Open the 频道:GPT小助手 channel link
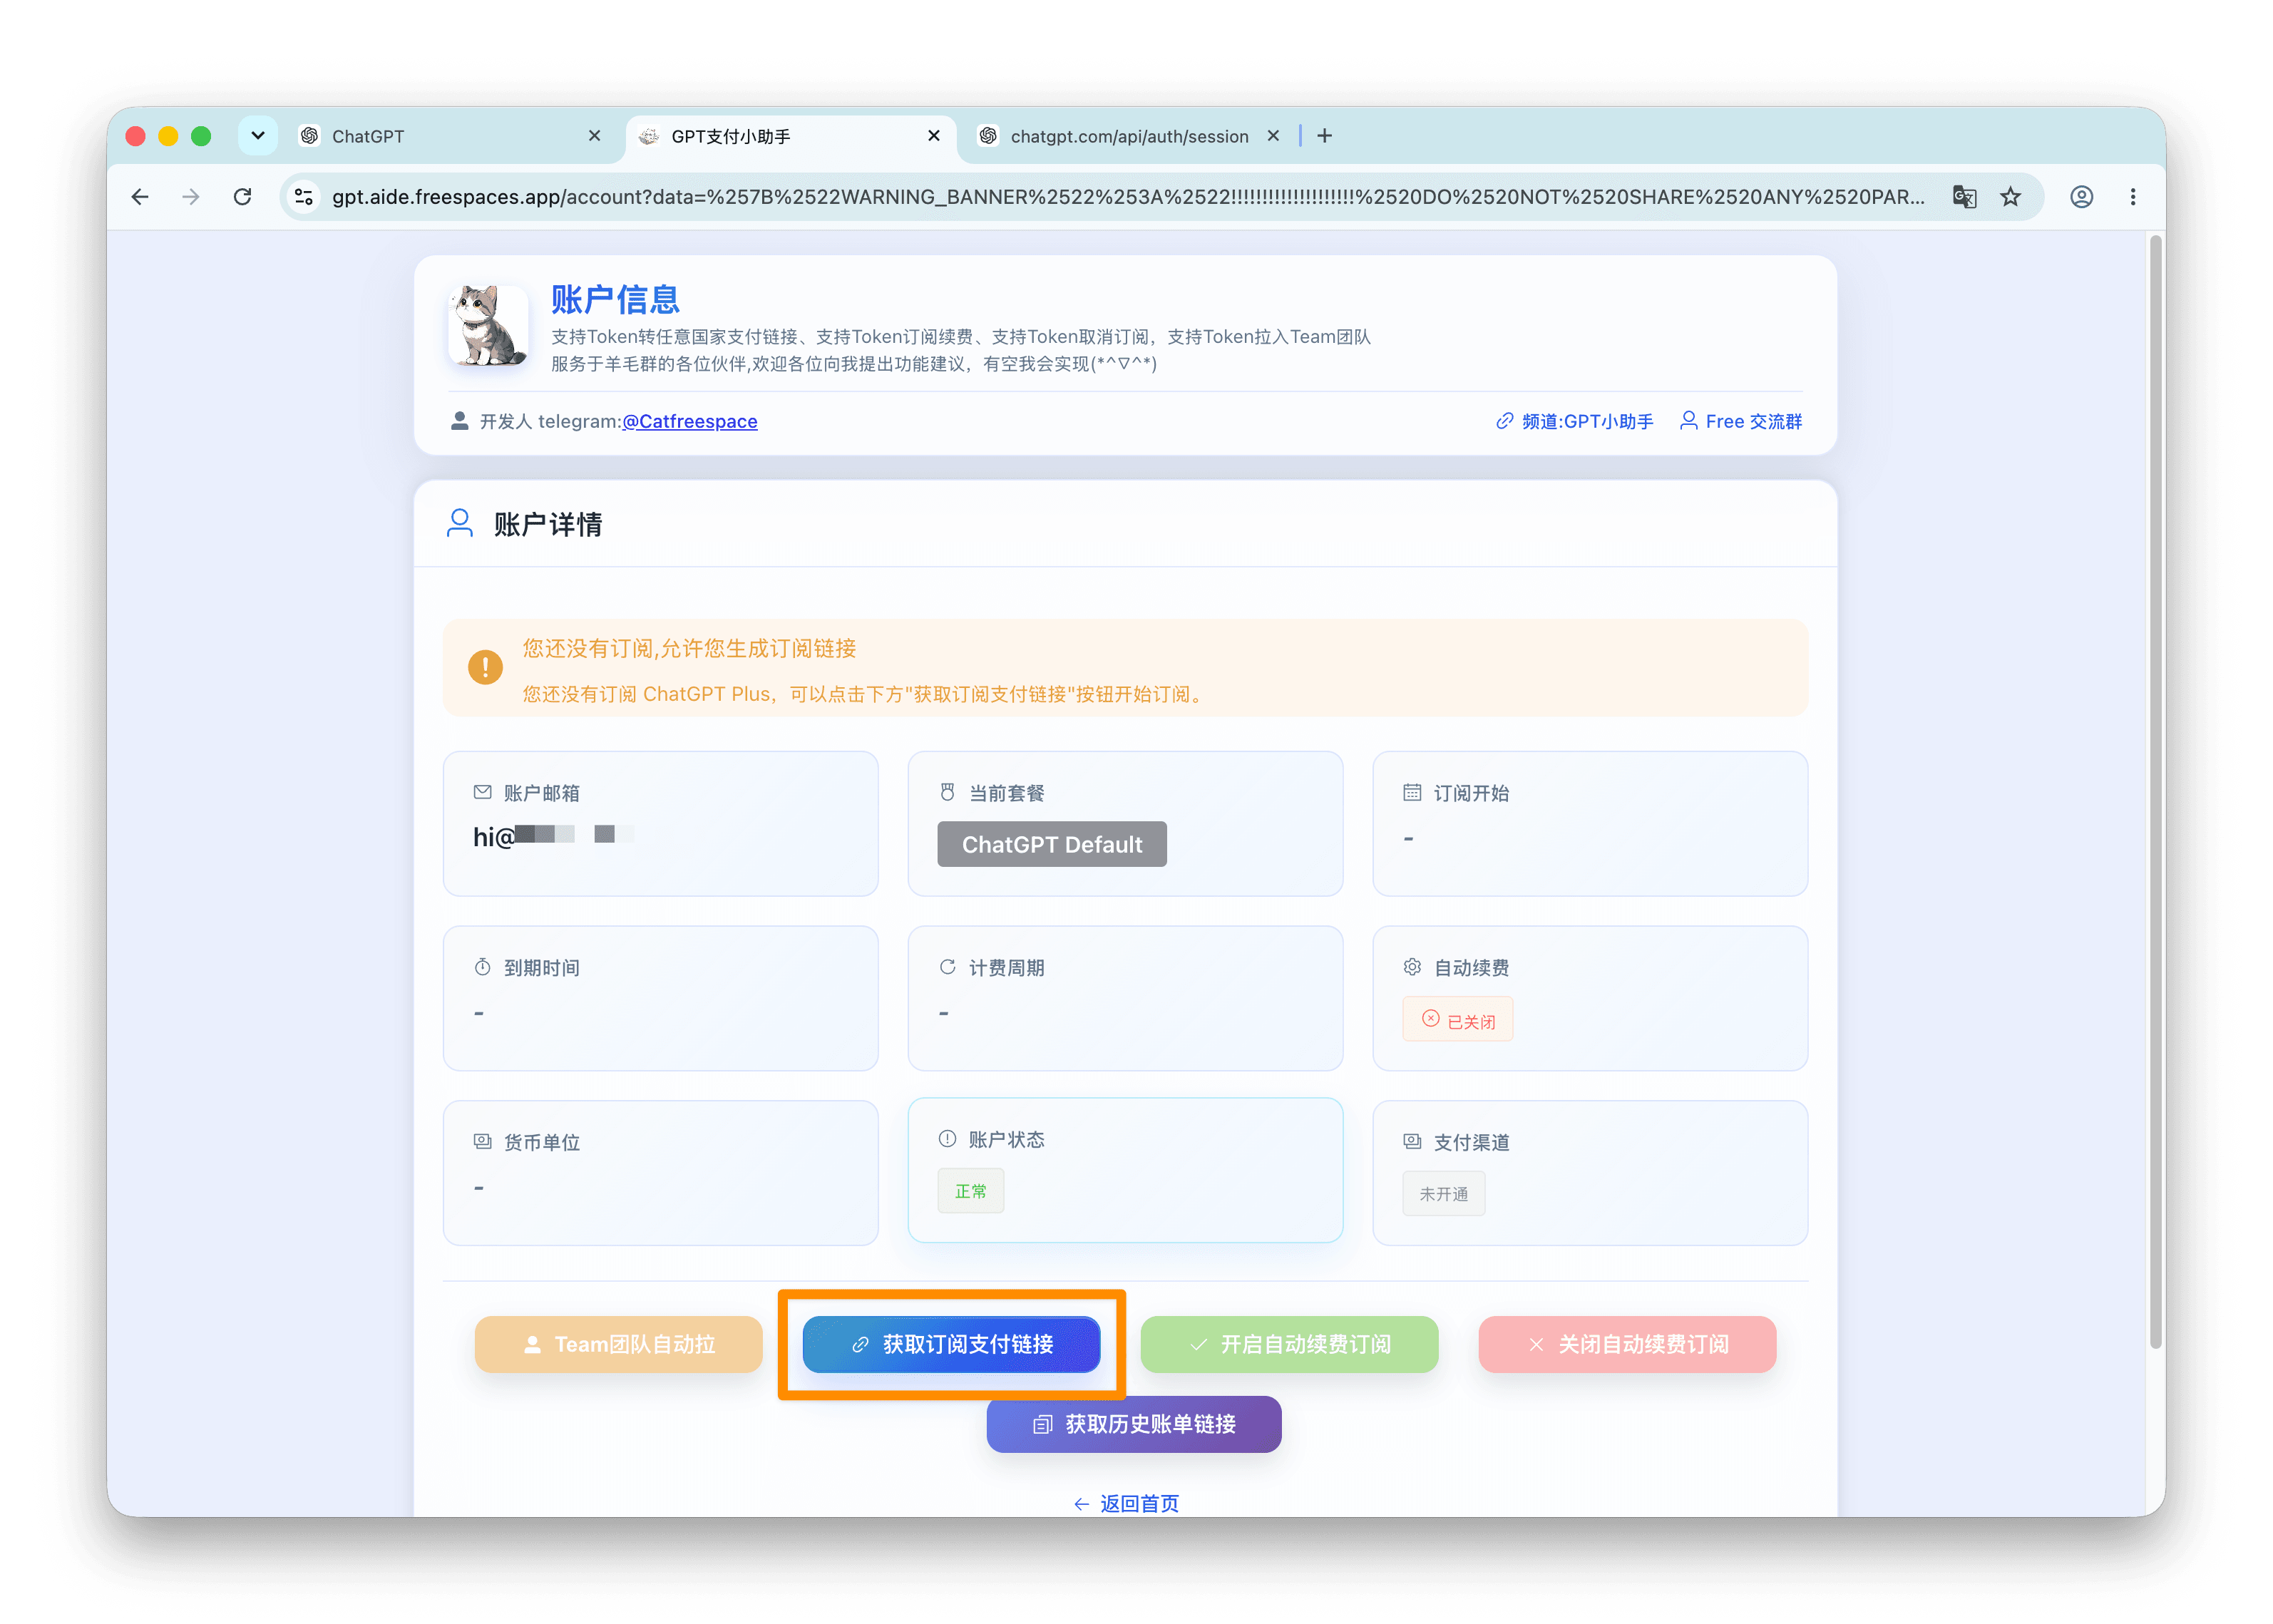This screenshot has height=1624, width=2273. (1575, 421)
